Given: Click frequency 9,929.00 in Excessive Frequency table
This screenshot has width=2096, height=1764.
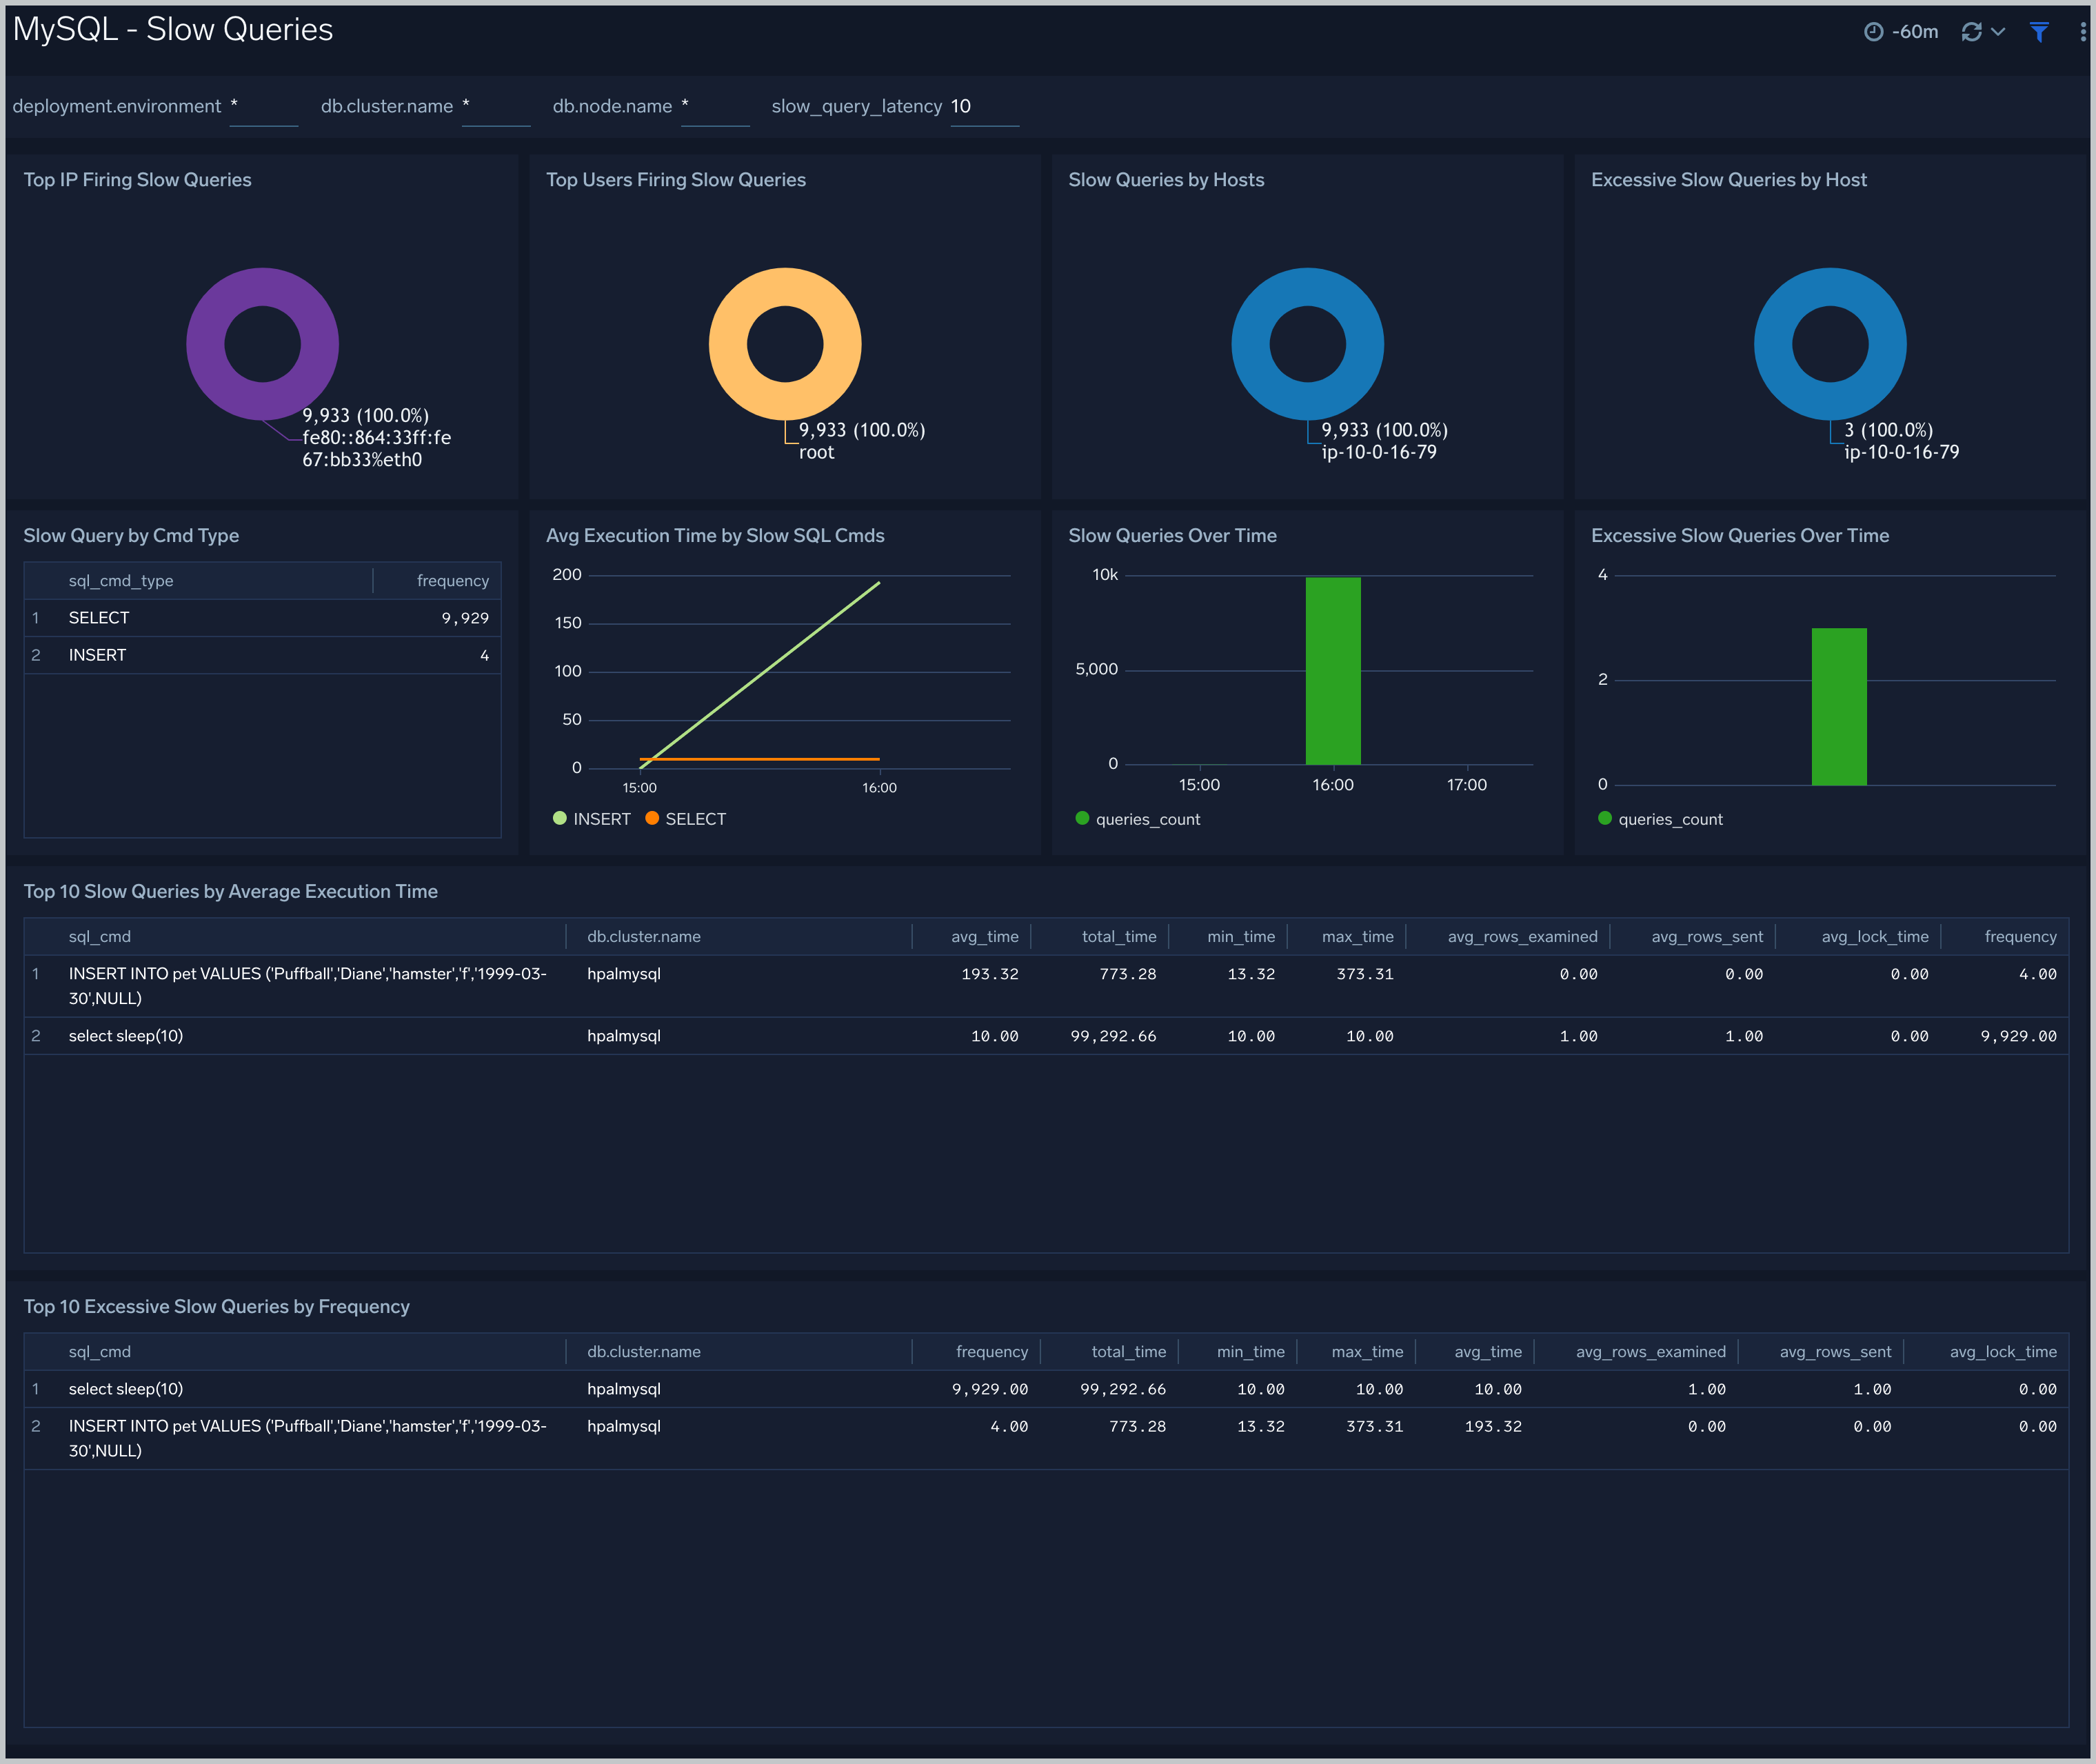Looking at the screenshot, I should pyautogui.click(x=990, y=1389).
